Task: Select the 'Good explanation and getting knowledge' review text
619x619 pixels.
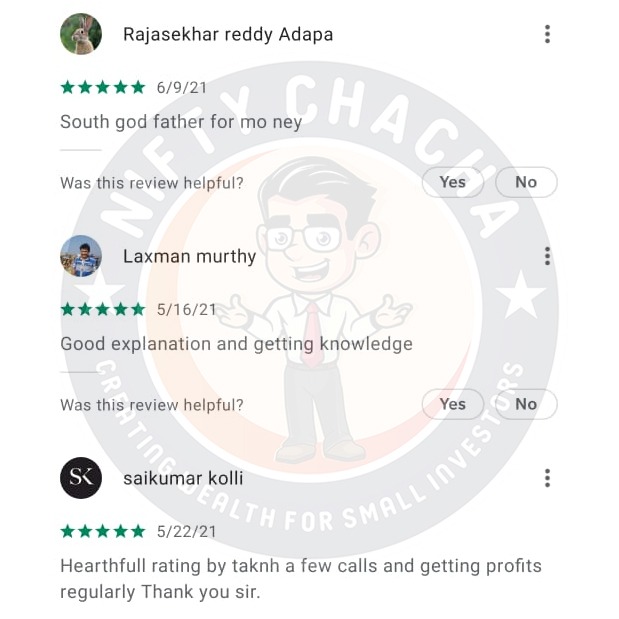Action: (236, 344)
